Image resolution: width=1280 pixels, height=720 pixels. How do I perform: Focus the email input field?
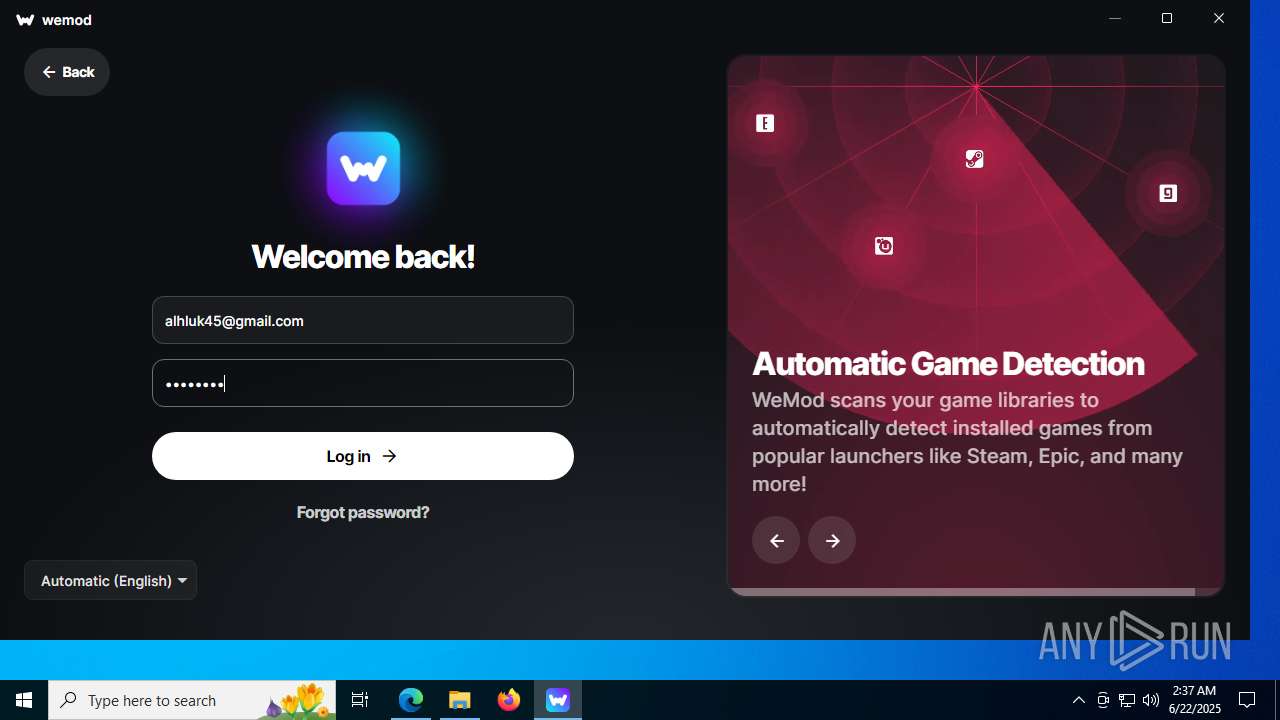363,320
